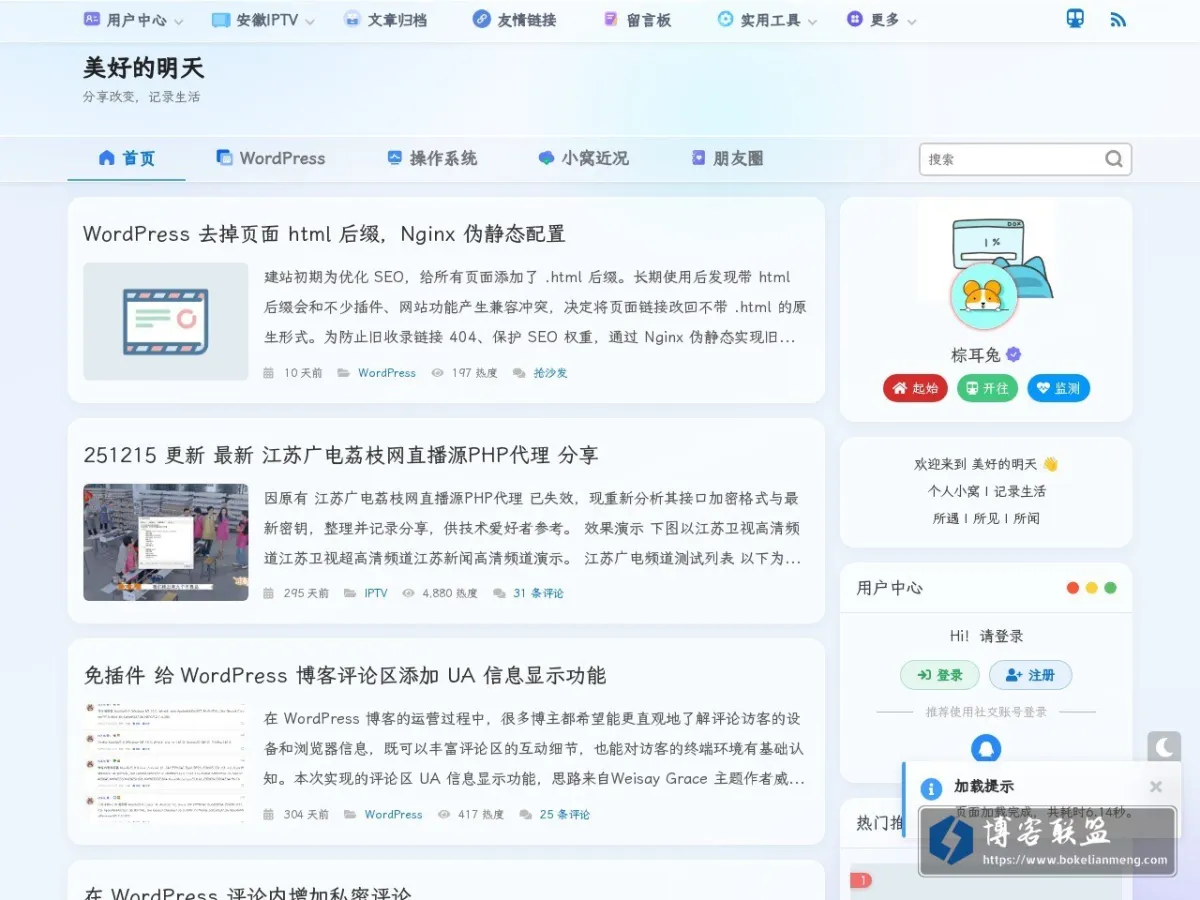Click the green 开往 button
Viewport: 1200px width, 900px height.
pos(987,388)
